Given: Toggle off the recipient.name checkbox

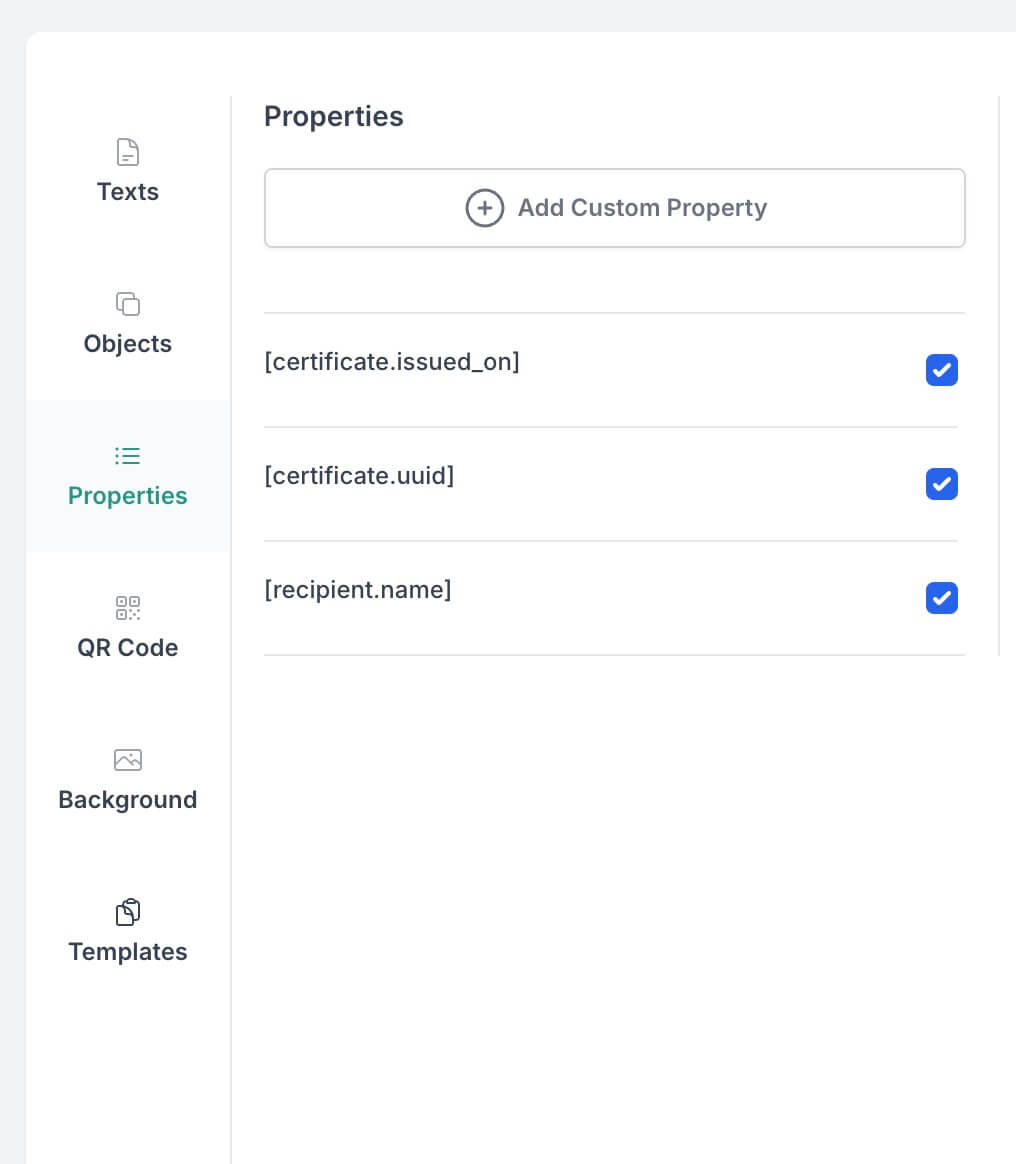Looking at the screenshot, I should pyautogui.click(x=941, y=598).
